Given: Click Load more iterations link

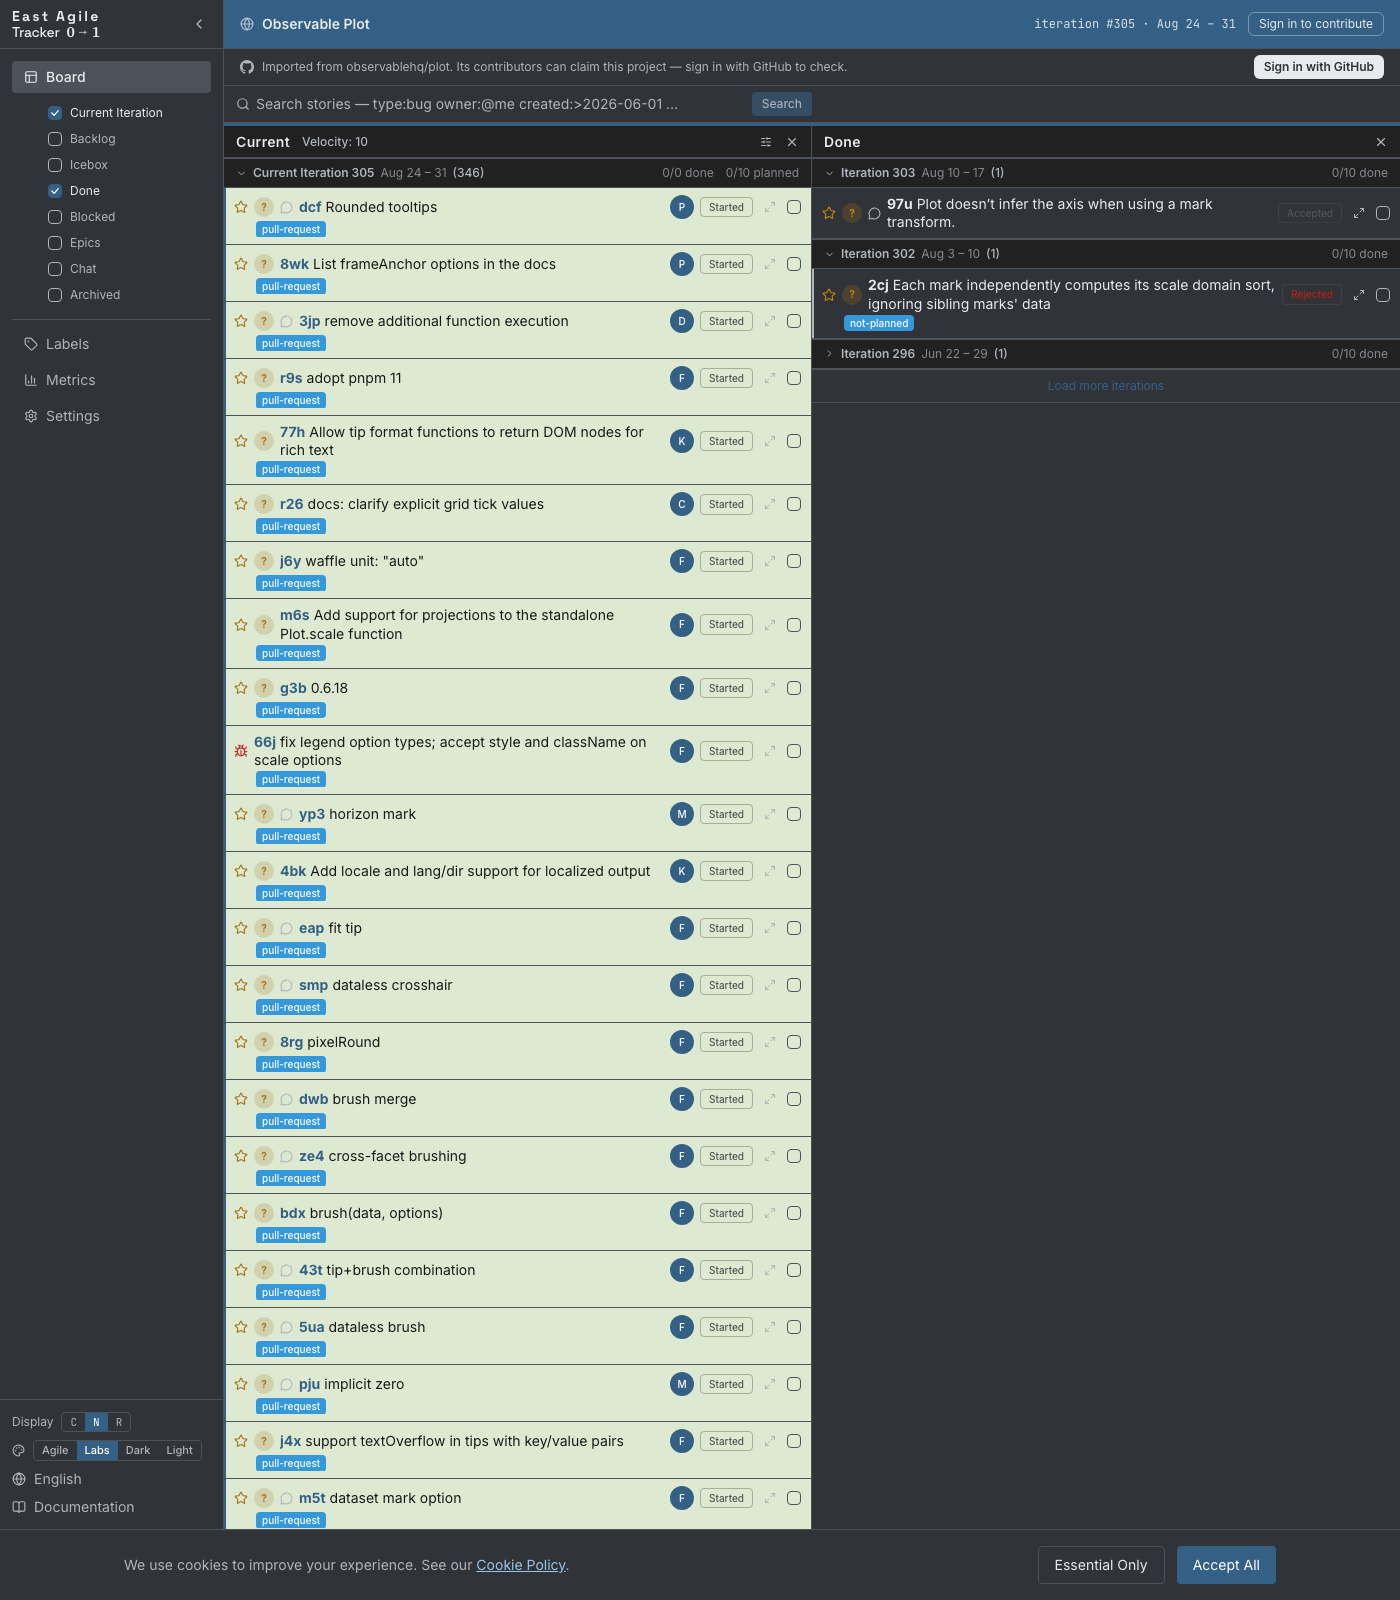Looking at the screenshot, I should [1106, 386].
